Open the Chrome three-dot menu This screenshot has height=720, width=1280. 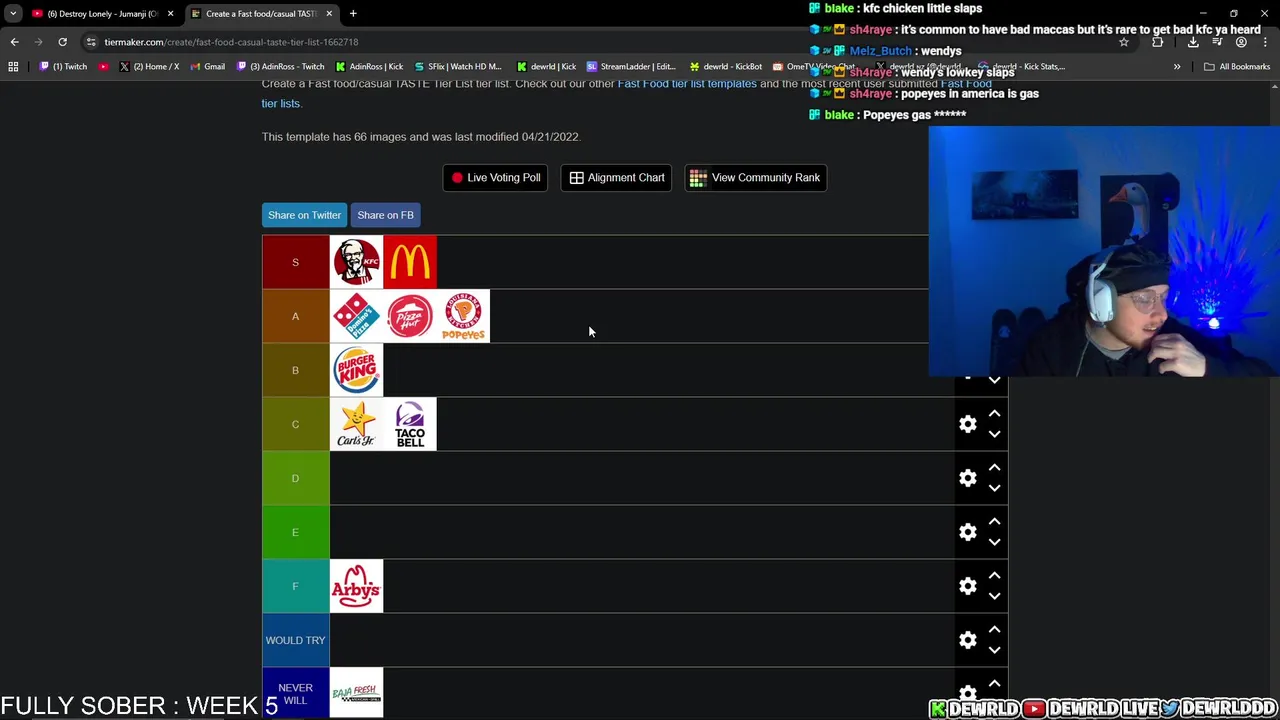point(1265,42)
